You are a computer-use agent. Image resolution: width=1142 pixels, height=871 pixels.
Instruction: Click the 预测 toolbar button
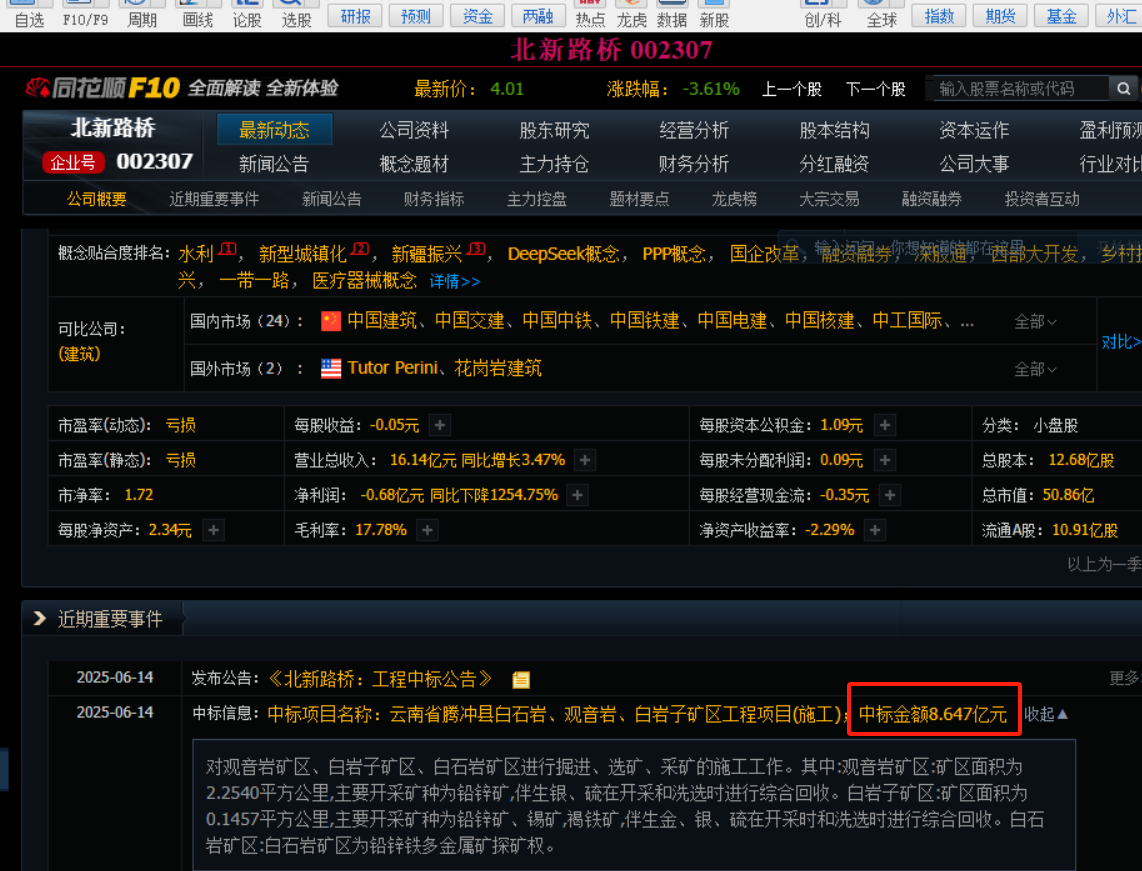(416, 16)
